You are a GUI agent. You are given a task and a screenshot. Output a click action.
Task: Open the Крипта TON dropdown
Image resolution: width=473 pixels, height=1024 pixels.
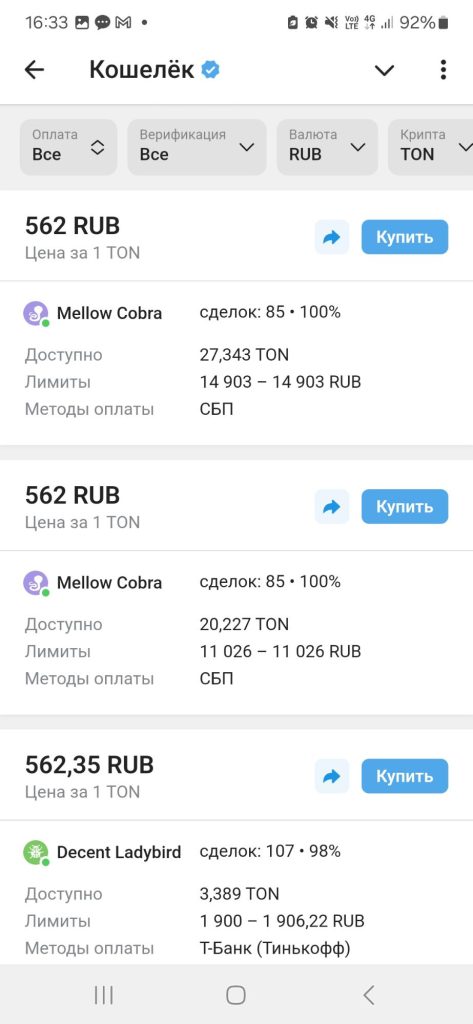click(431, 147)
